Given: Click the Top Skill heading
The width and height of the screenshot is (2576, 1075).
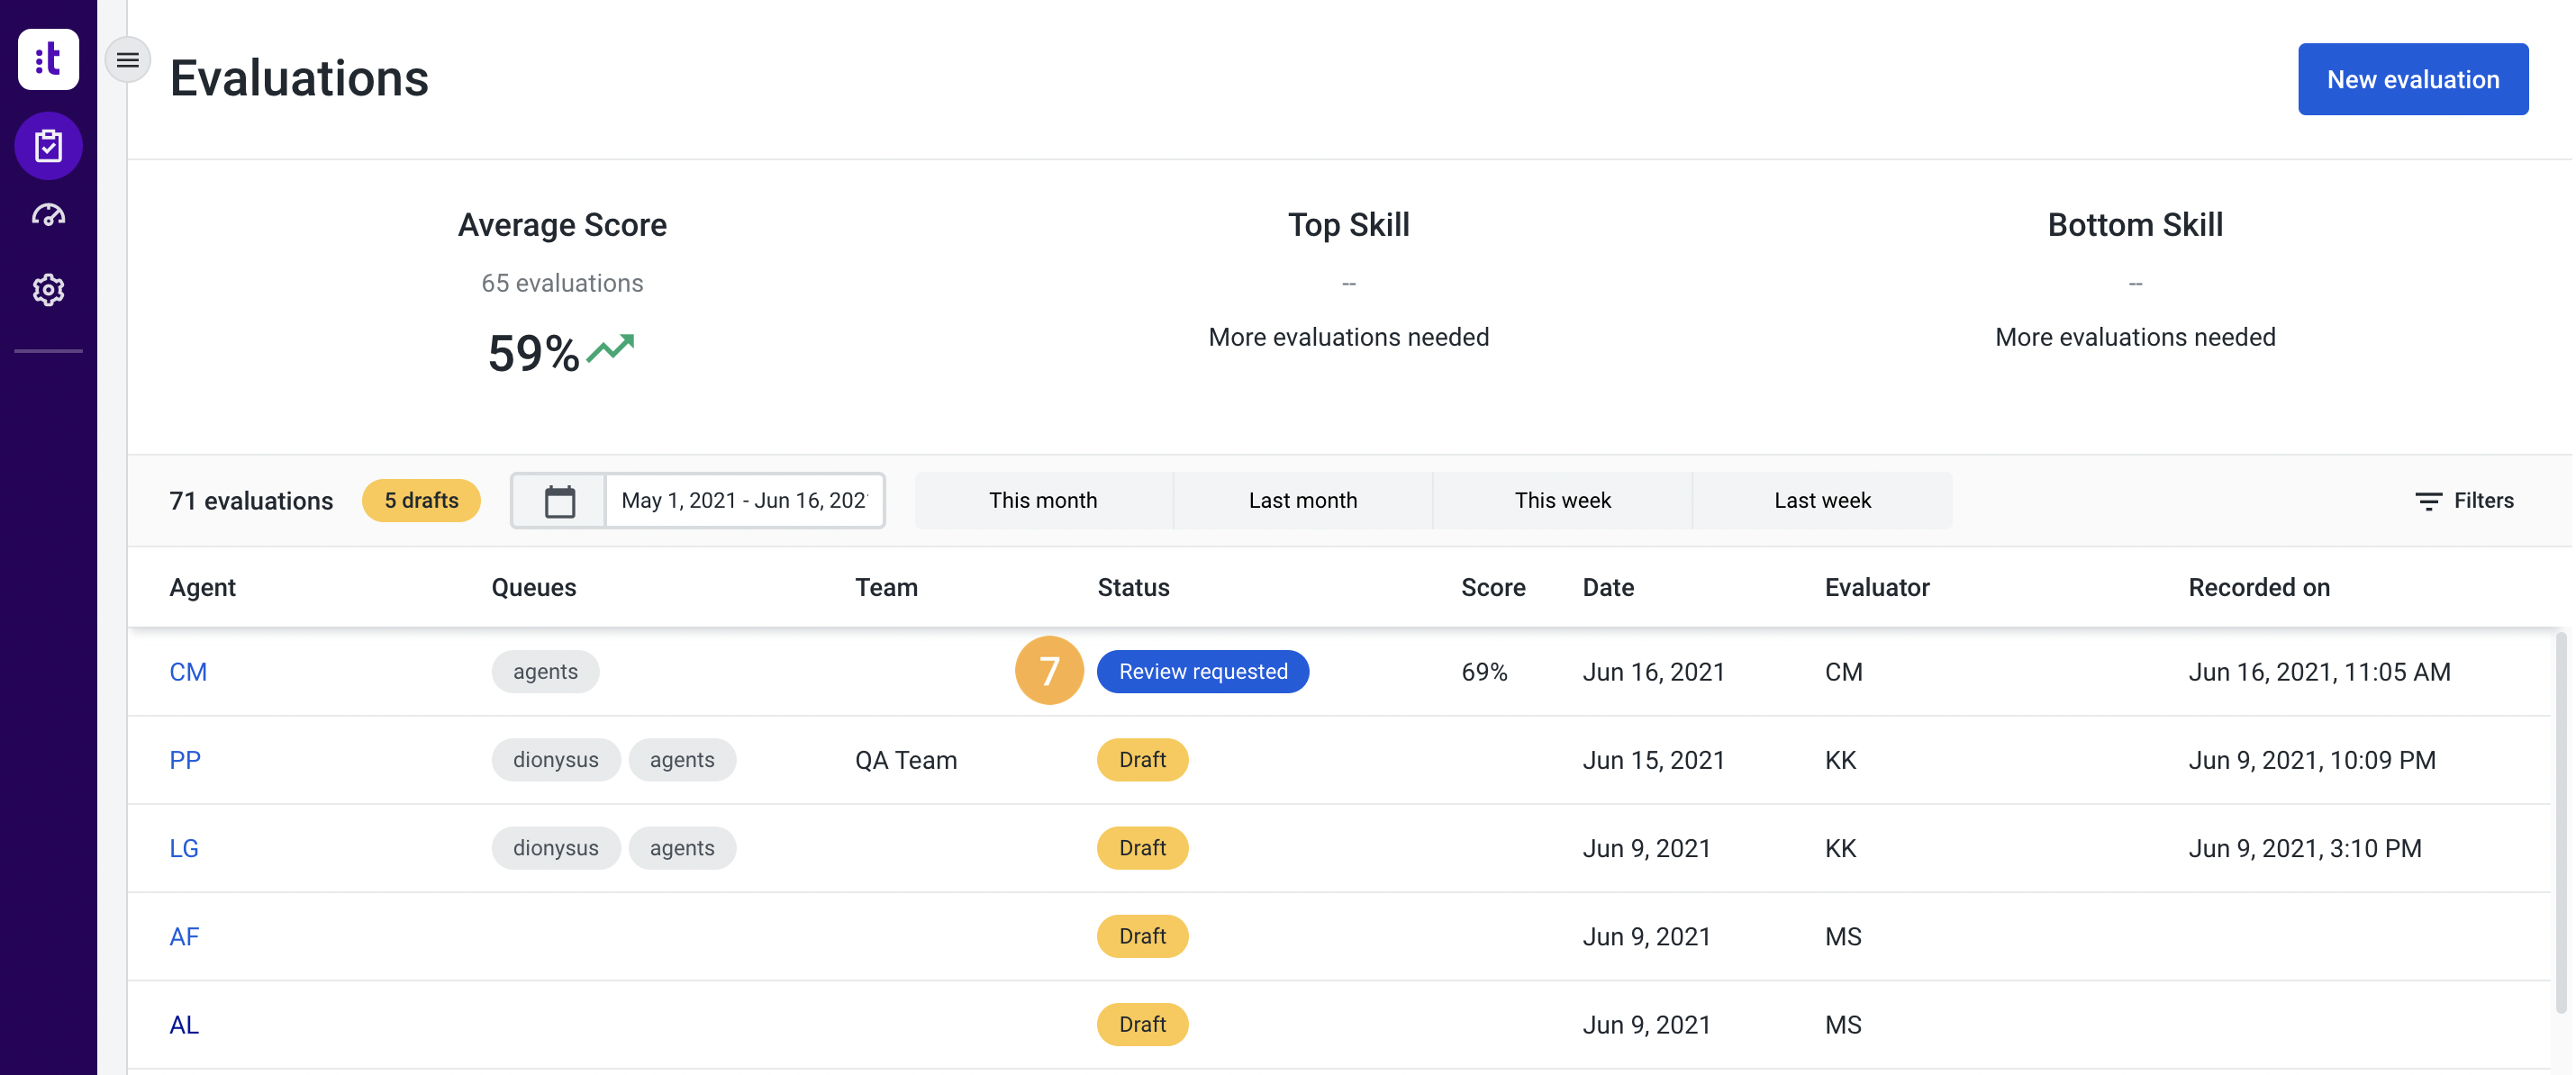Looking at the screenshot, I should (1348, 225).
